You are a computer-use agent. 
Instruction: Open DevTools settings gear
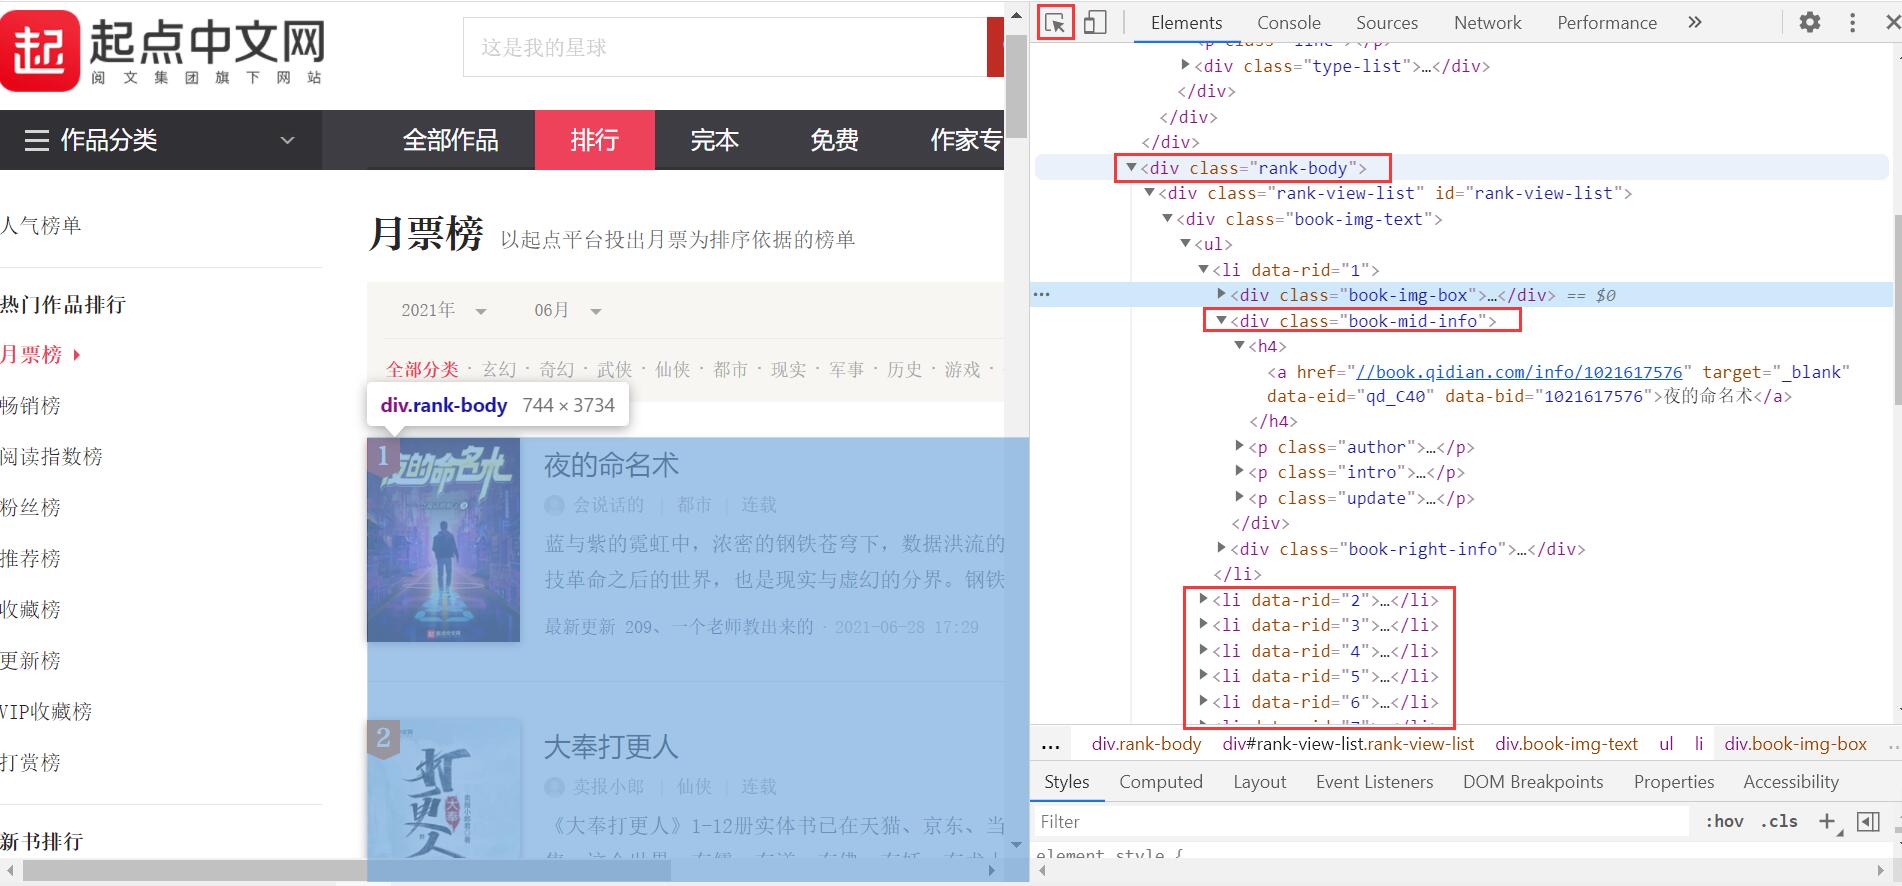(x=1810, y=22)
